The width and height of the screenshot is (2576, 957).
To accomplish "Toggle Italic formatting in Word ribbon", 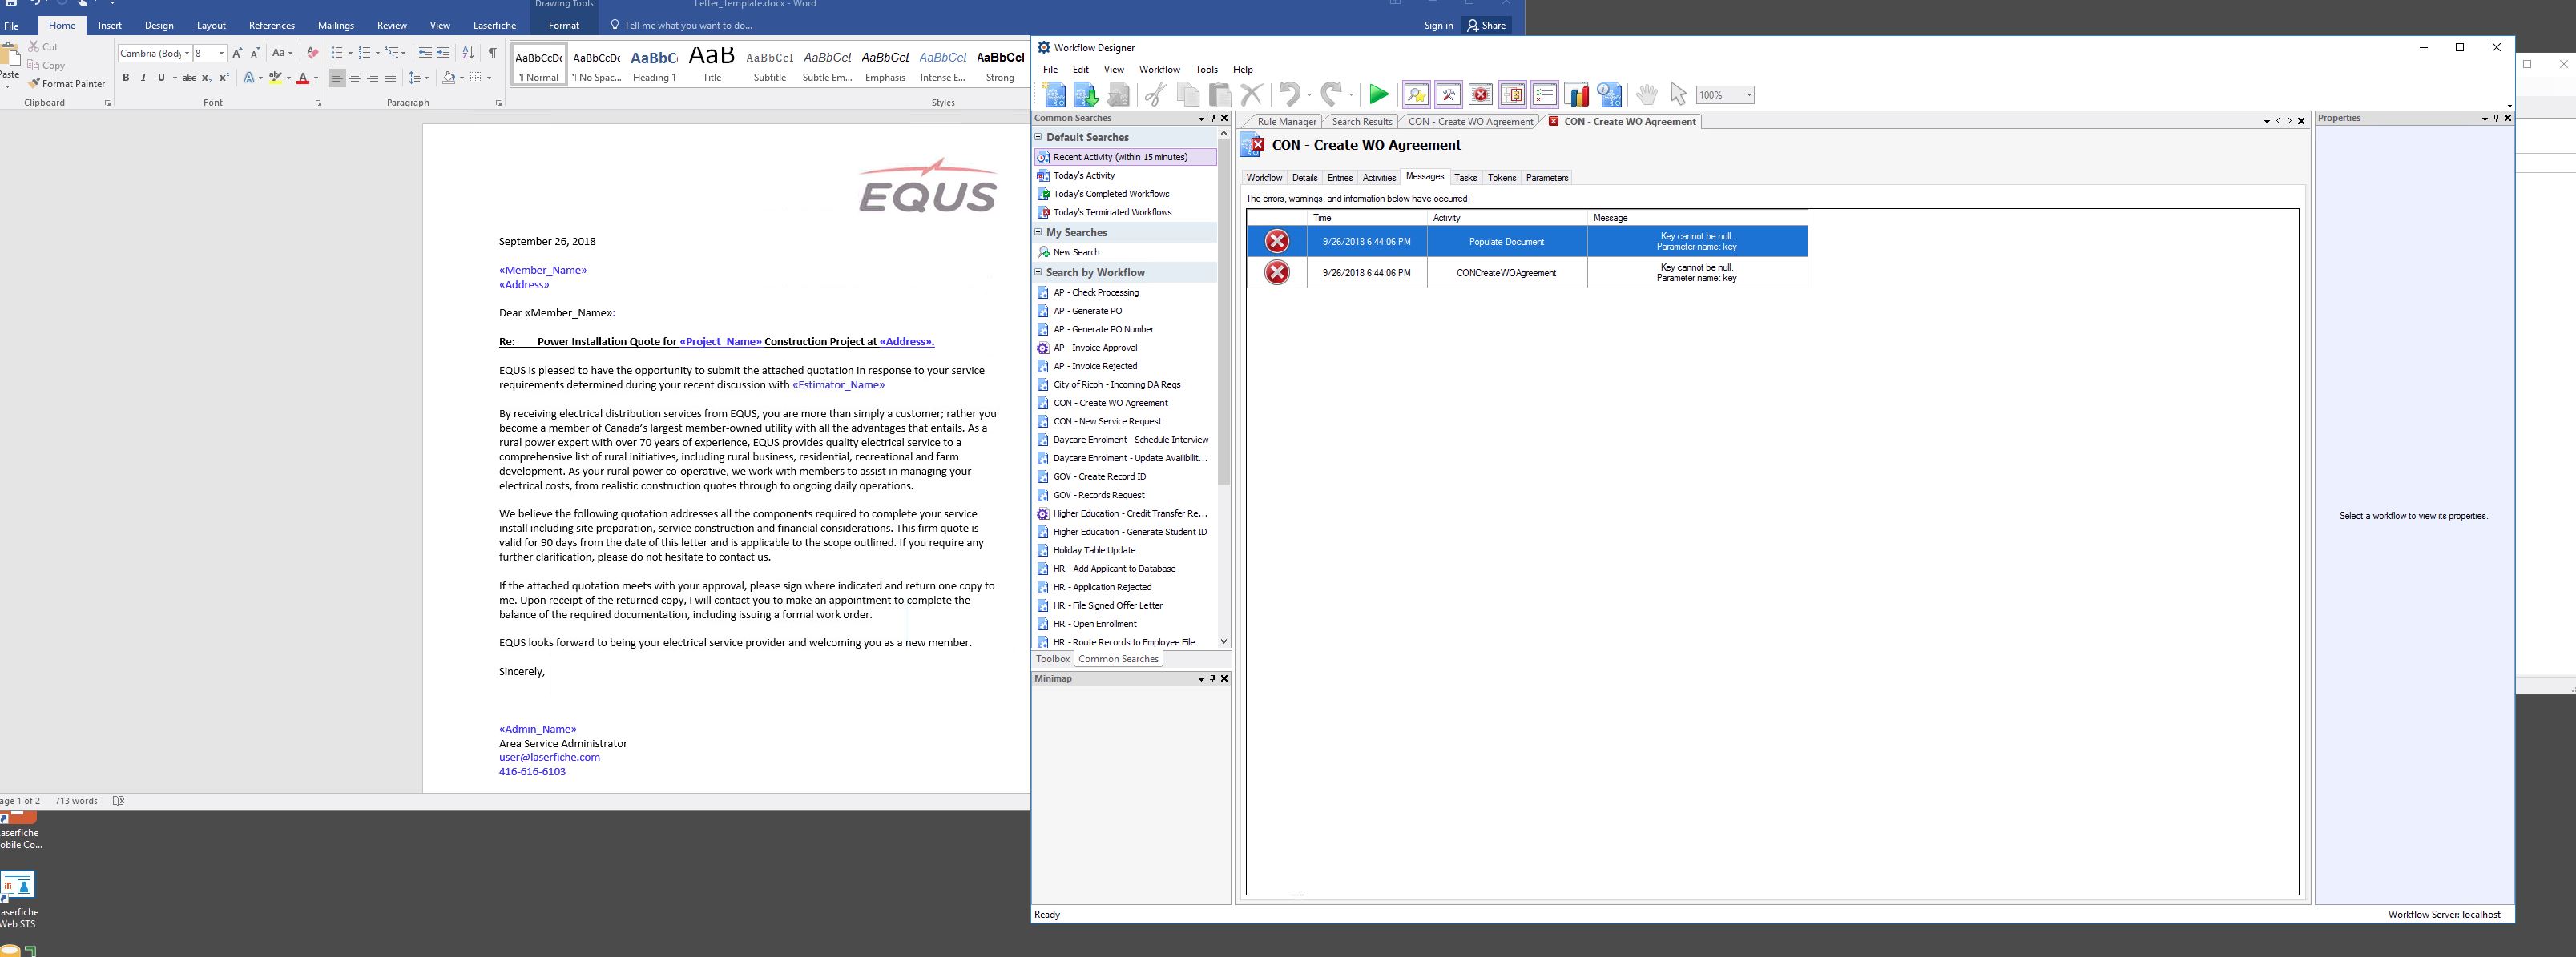I will tap(143, 78).
